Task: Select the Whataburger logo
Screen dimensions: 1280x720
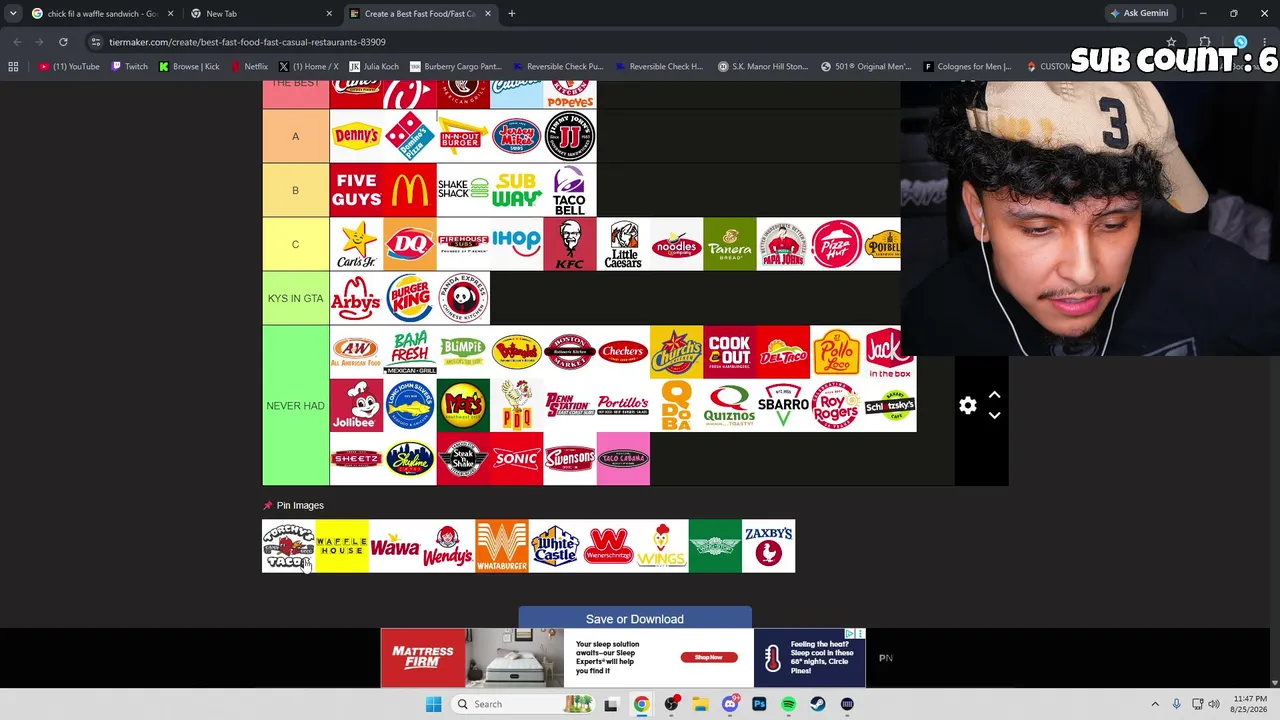Action: tap(502, 546)
